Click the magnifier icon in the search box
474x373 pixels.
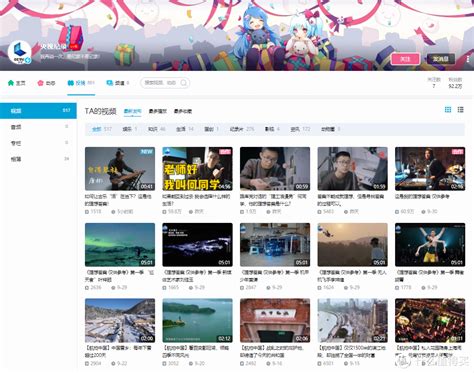184,83
